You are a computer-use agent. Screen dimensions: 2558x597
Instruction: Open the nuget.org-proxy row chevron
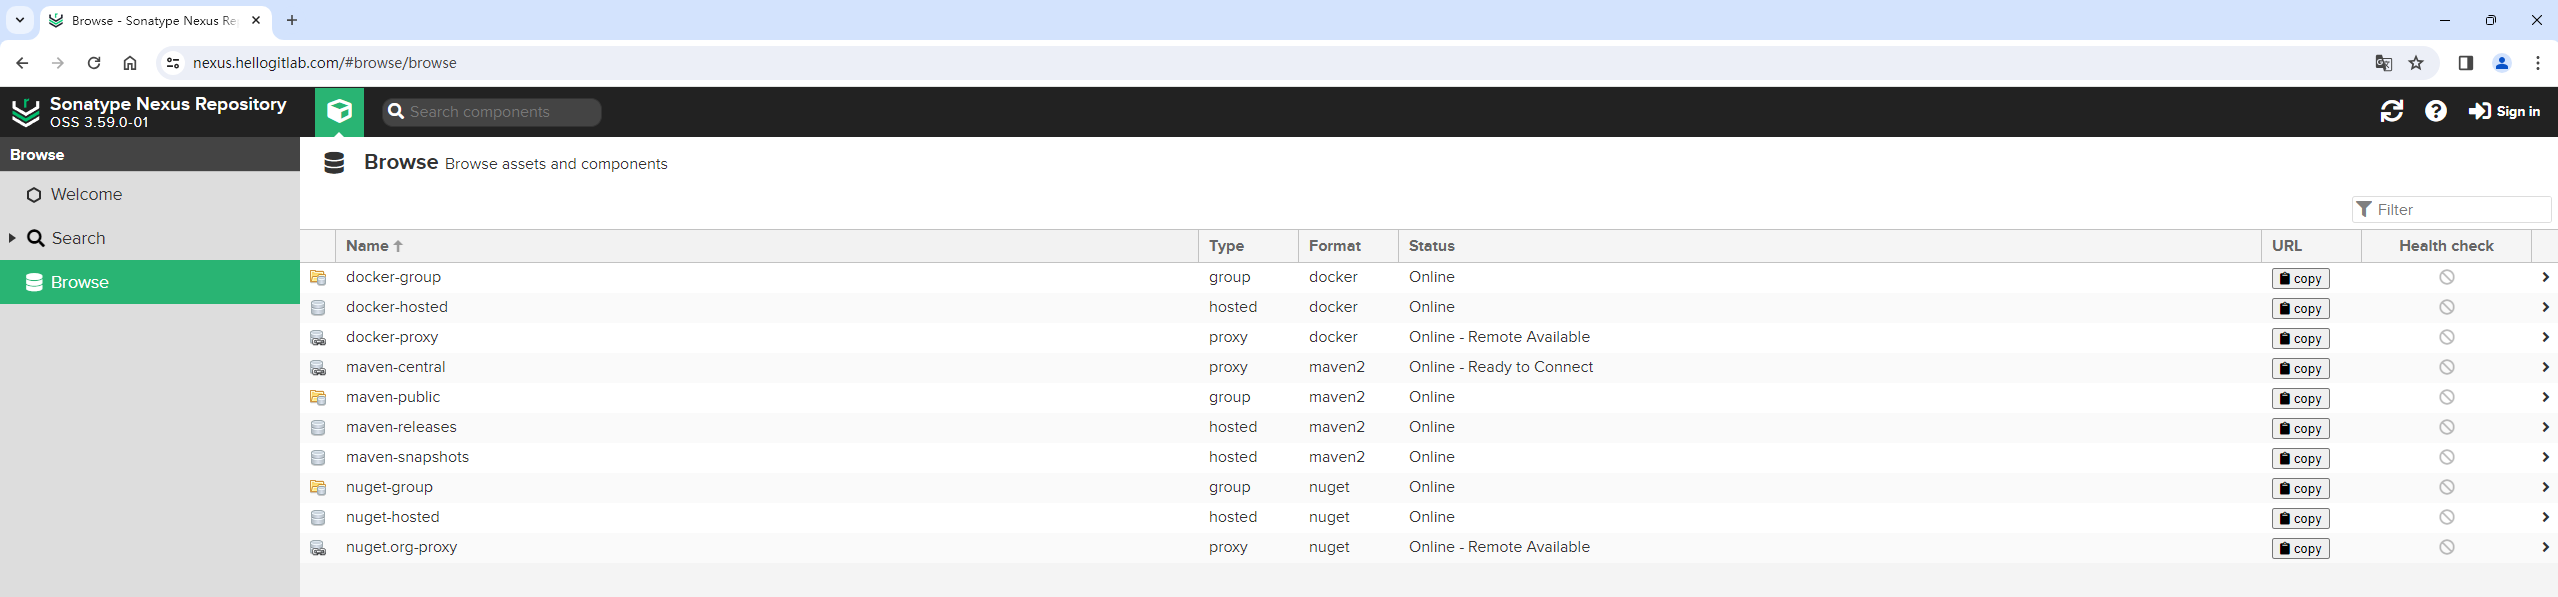pyautogui.click(x=2544, y=547)
